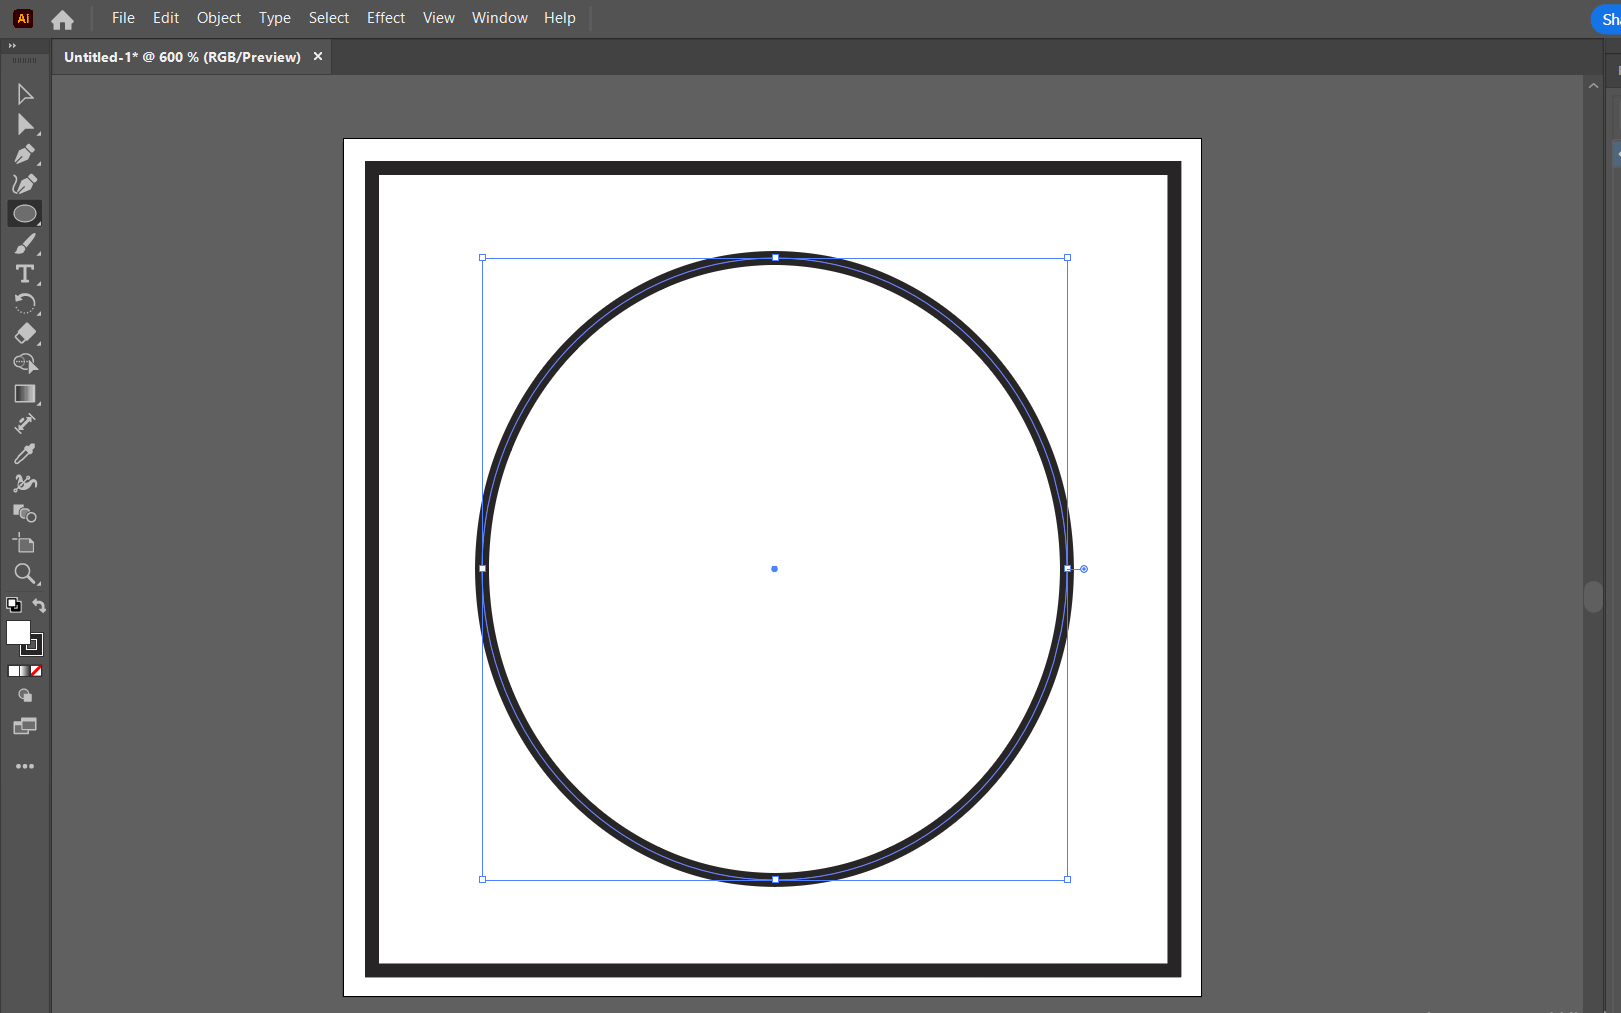Viewport: 1621px width, 1013px height.
Task: Click the bottom-center anchor point of circle
Action: tap(775, 880)
